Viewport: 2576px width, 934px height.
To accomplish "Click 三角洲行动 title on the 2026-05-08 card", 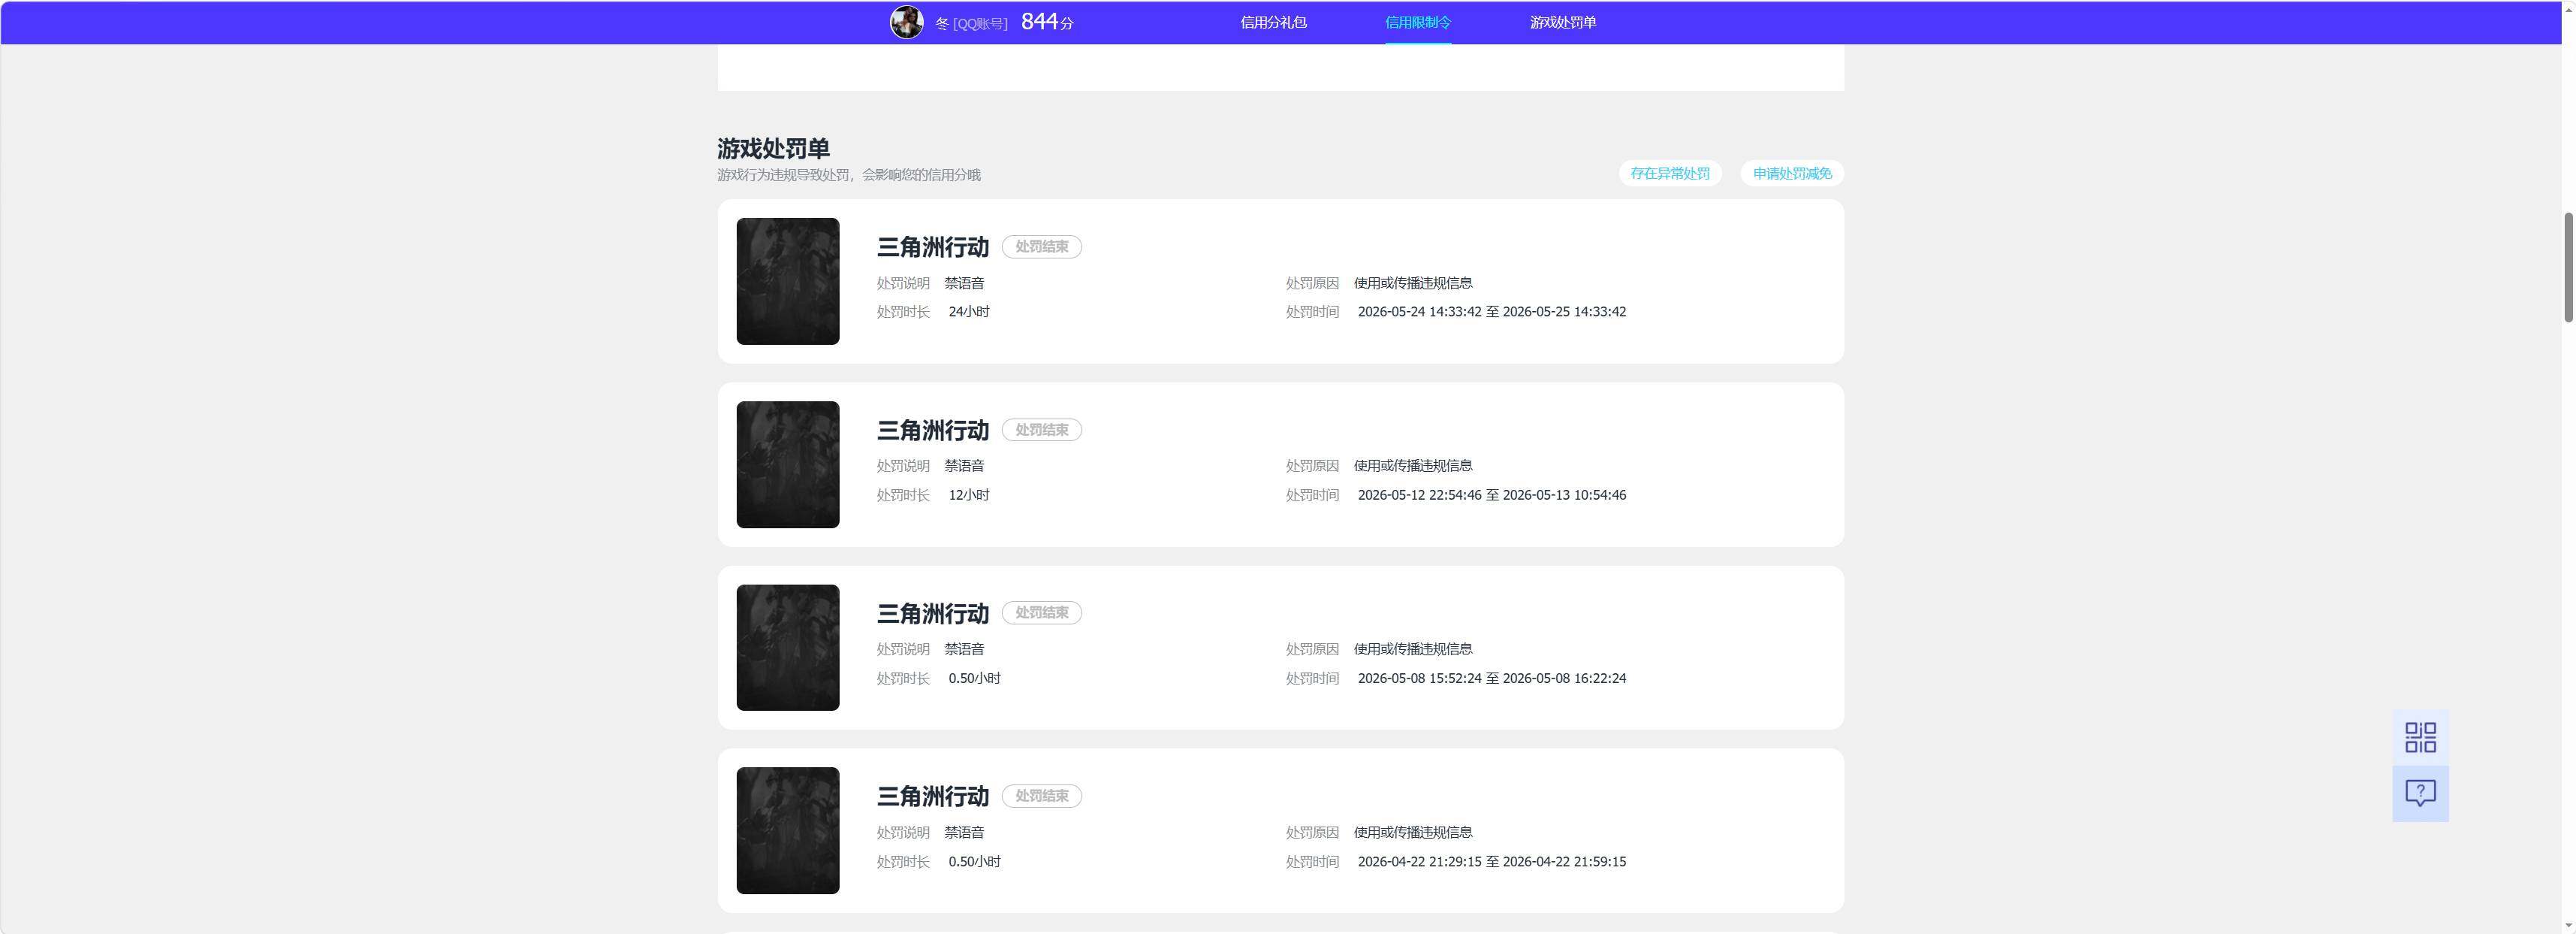I will pyautogui.click(x=932, y=613).
